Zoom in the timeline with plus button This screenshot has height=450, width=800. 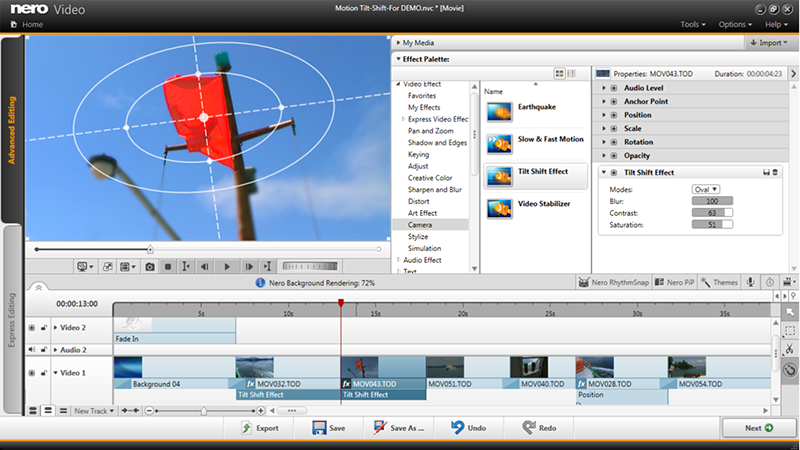[x=261, y=411]
